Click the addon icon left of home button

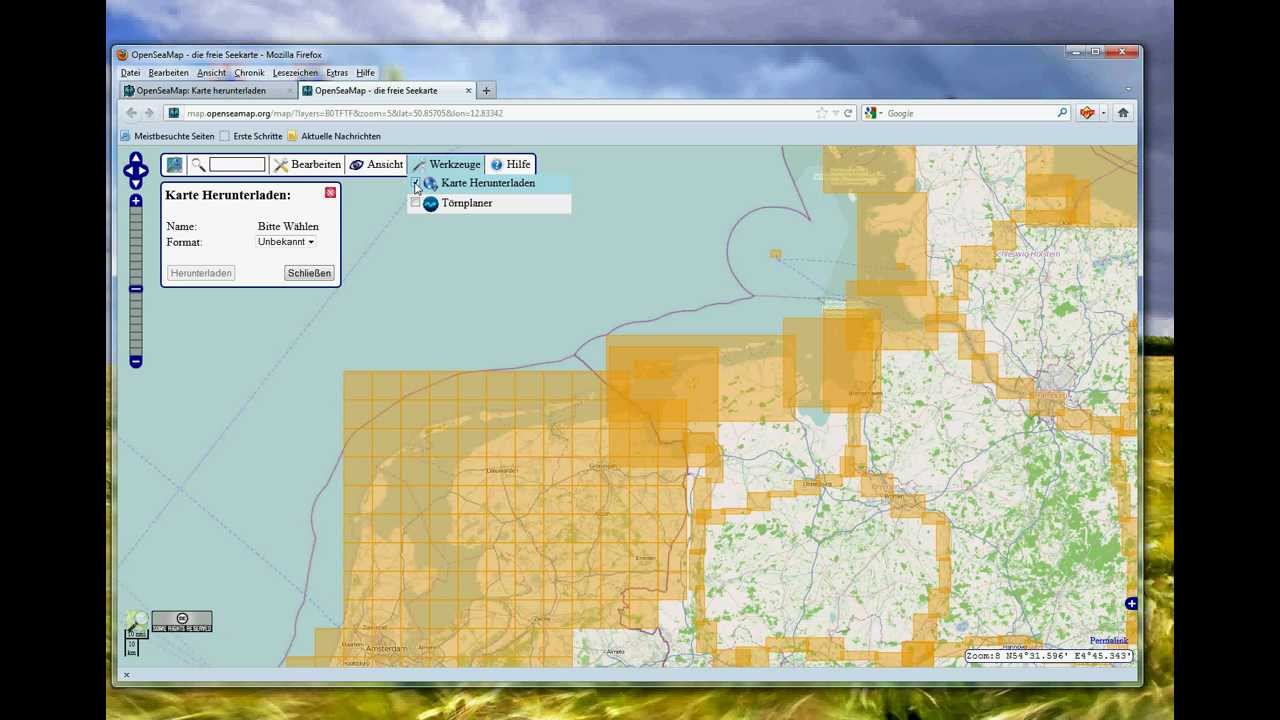(1087, 113)
